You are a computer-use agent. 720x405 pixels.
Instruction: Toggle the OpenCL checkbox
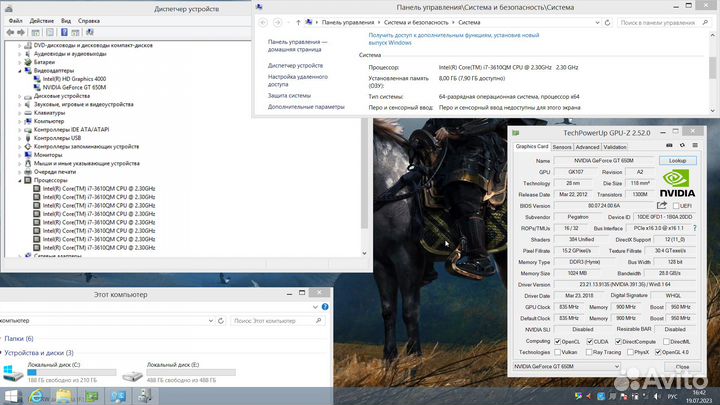[x=557, y=342]
